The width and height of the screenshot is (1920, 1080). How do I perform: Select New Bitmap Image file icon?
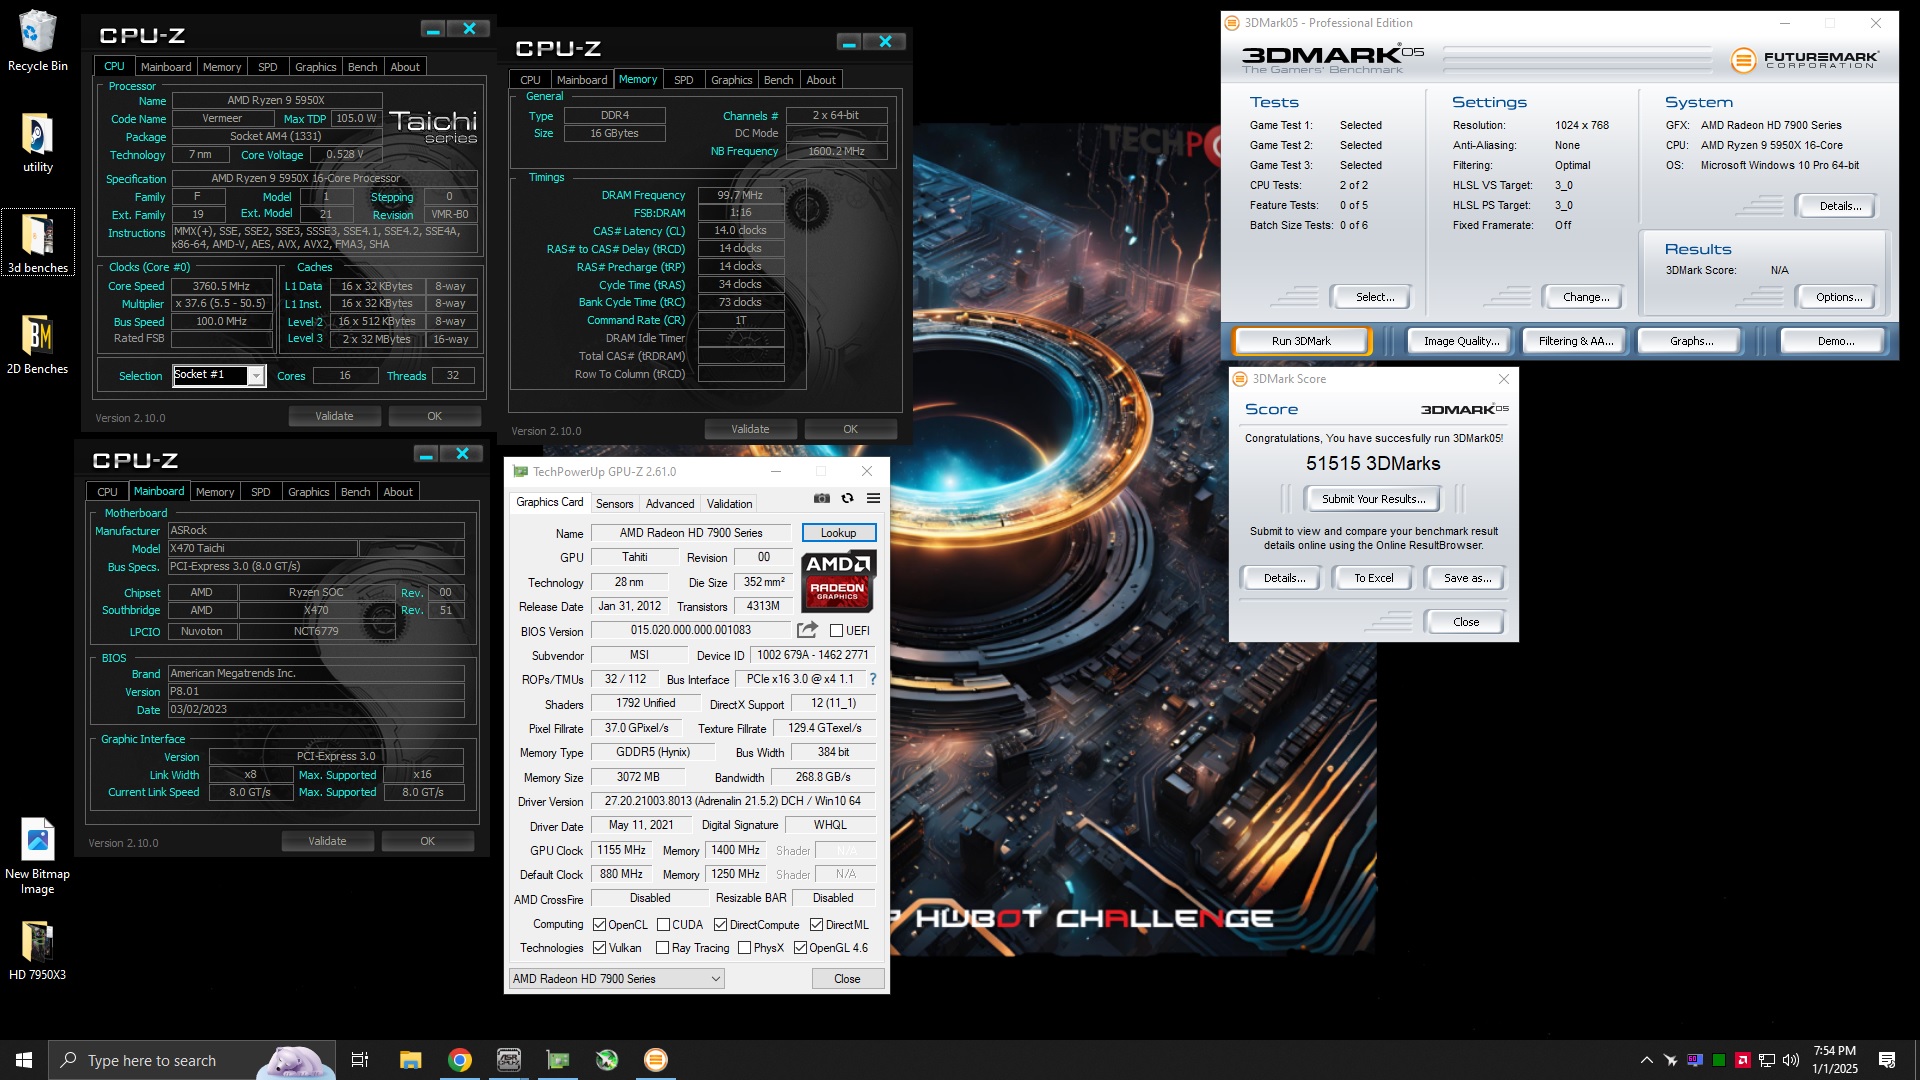pyautogui.click(x=37, y=856)
